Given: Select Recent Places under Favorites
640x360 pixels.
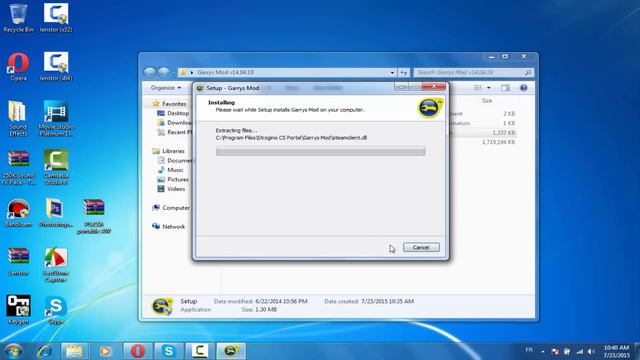Looking at the screenshot, I should [175, 132].
